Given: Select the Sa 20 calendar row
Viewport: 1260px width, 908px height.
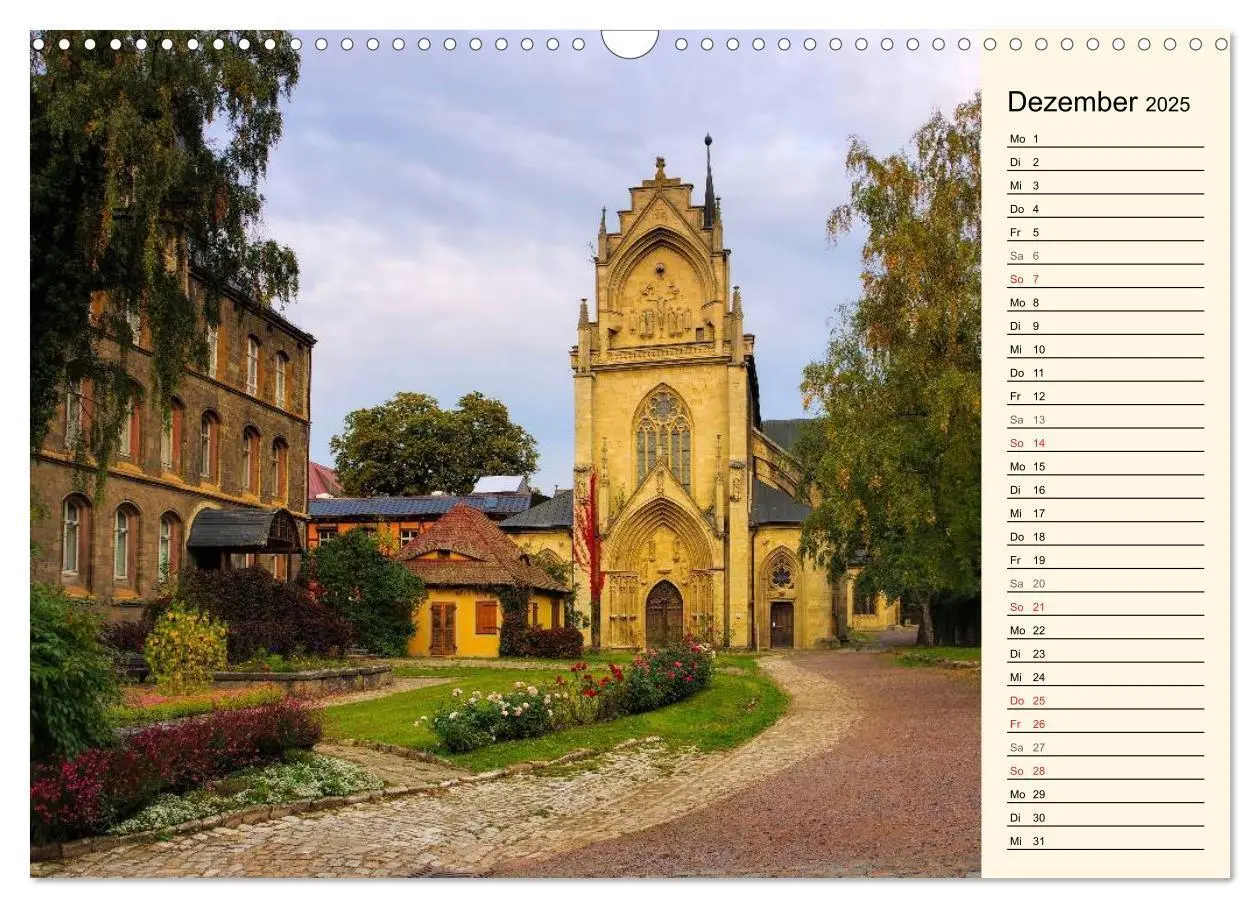Looking at the screenshot, I should click(x=1105, y=583).
